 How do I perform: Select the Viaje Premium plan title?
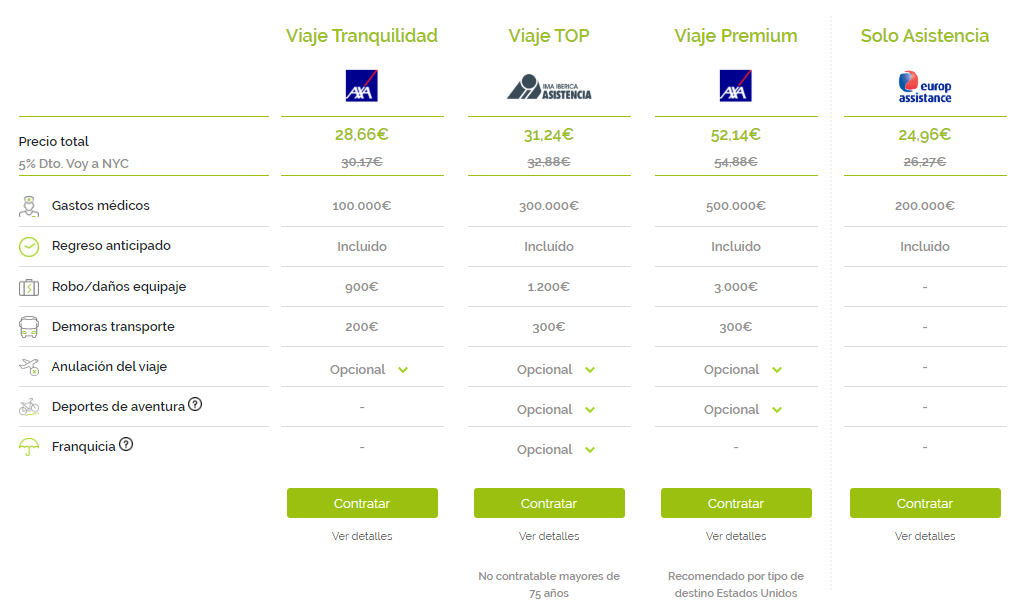coord(736,36)
